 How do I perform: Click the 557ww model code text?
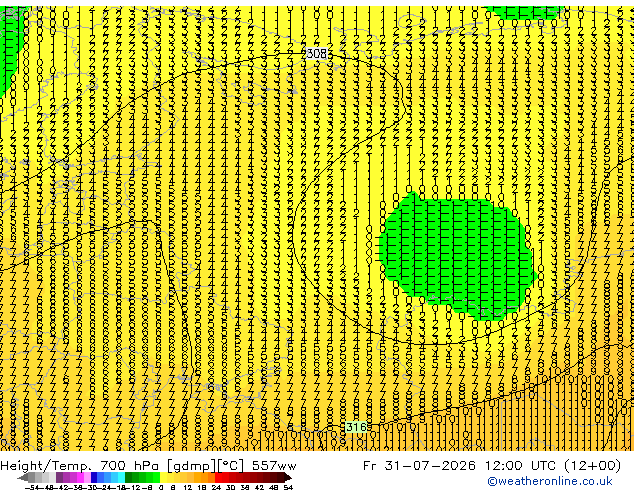(274, 466)
